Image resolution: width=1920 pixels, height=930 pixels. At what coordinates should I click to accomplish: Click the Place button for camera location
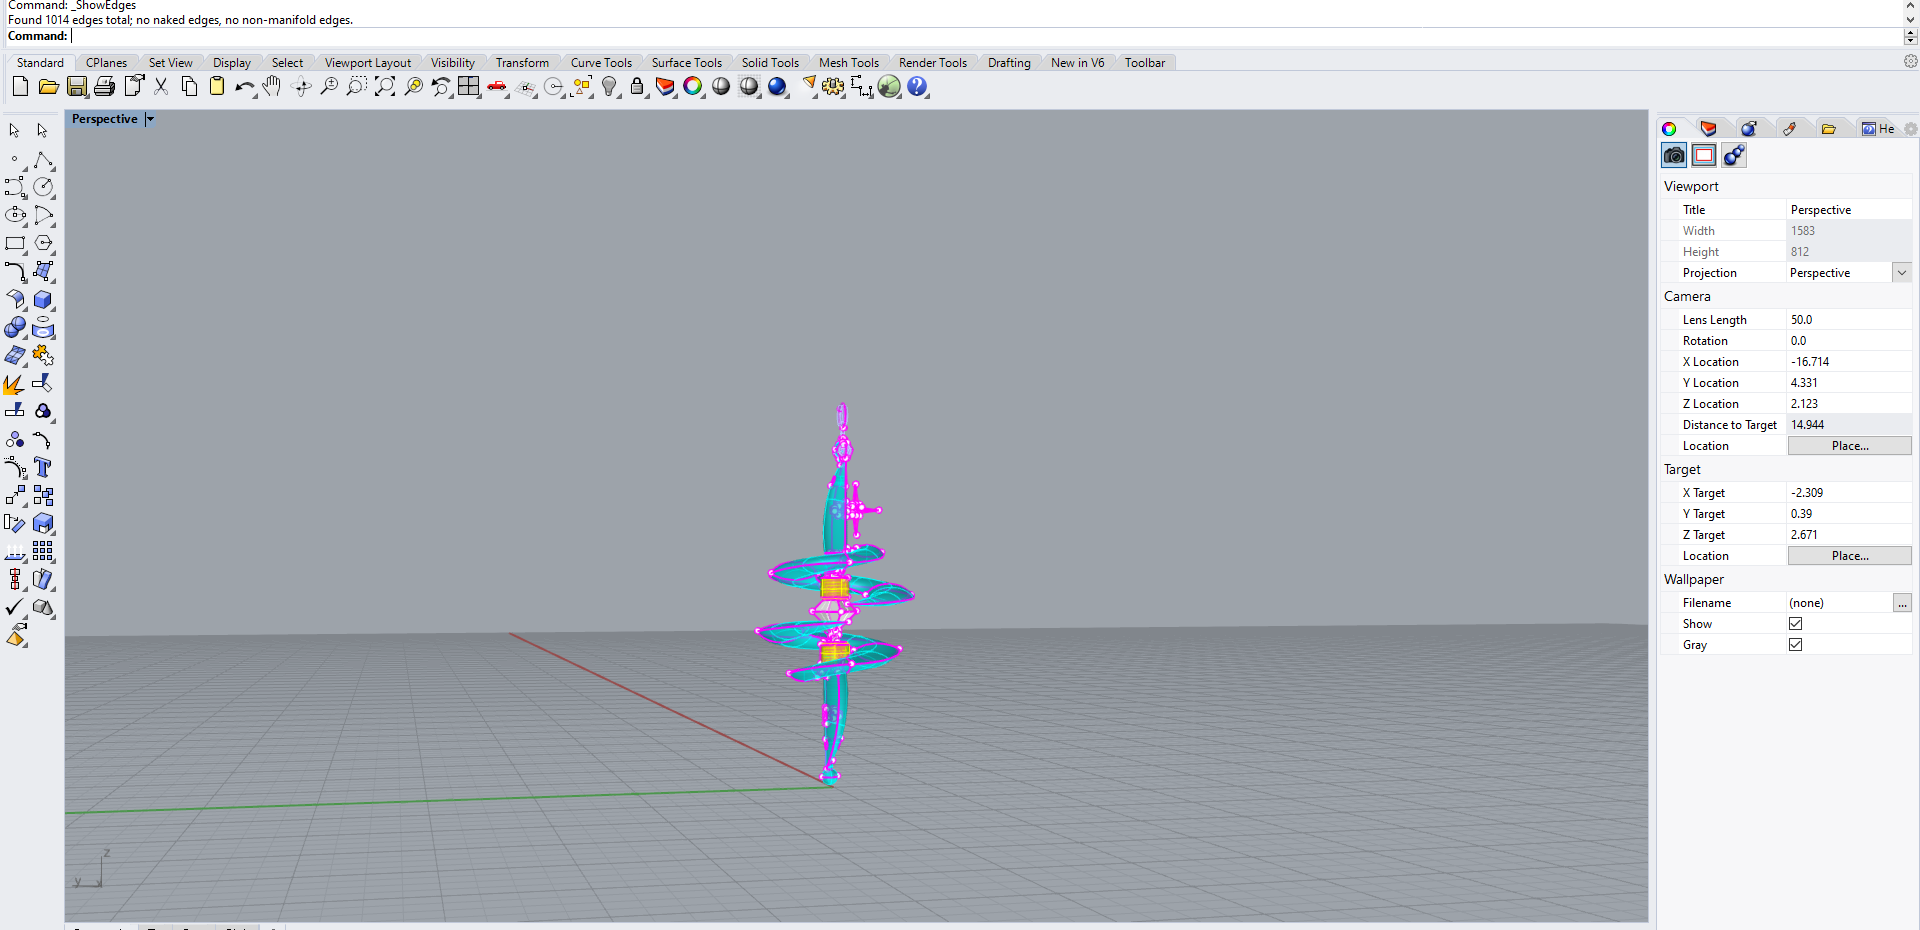1850,446
